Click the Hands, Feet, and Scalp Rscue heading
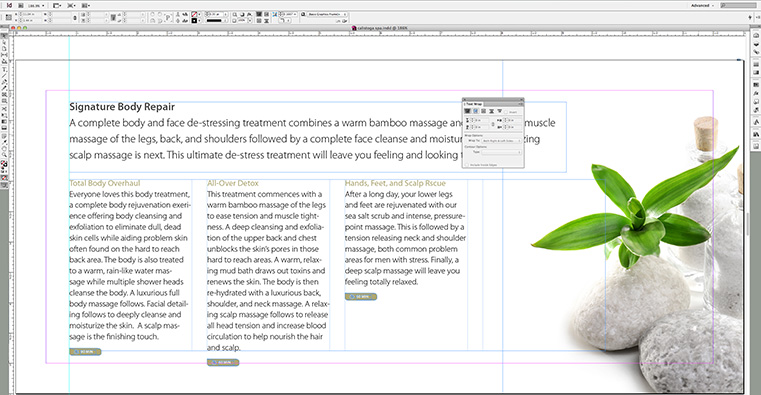Screen dimensions: 761x395 [395, 183]
